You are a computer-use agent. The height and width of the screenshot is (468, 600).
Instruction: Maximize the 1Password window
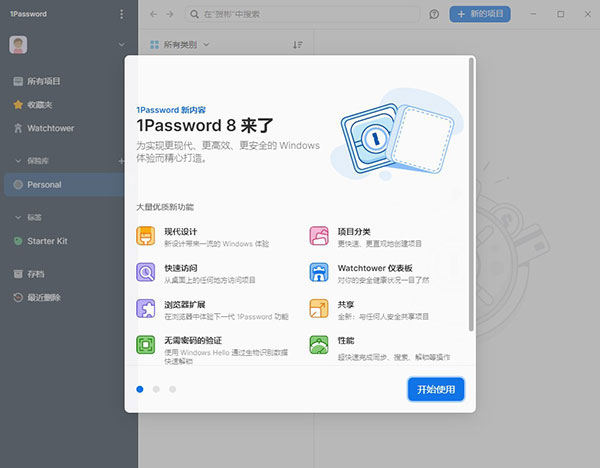pyautogui.click(x=561, y=14)
